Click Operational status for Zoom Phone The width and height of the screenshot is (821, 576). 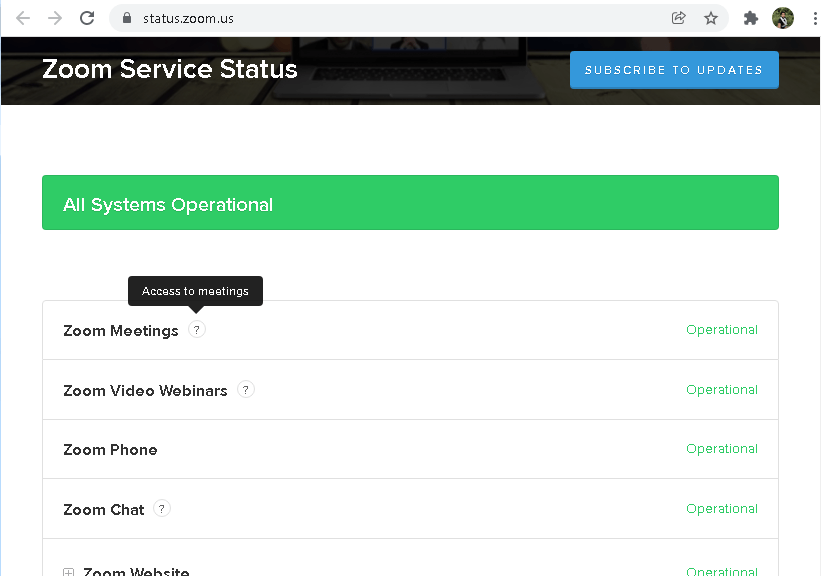point(722,449)
